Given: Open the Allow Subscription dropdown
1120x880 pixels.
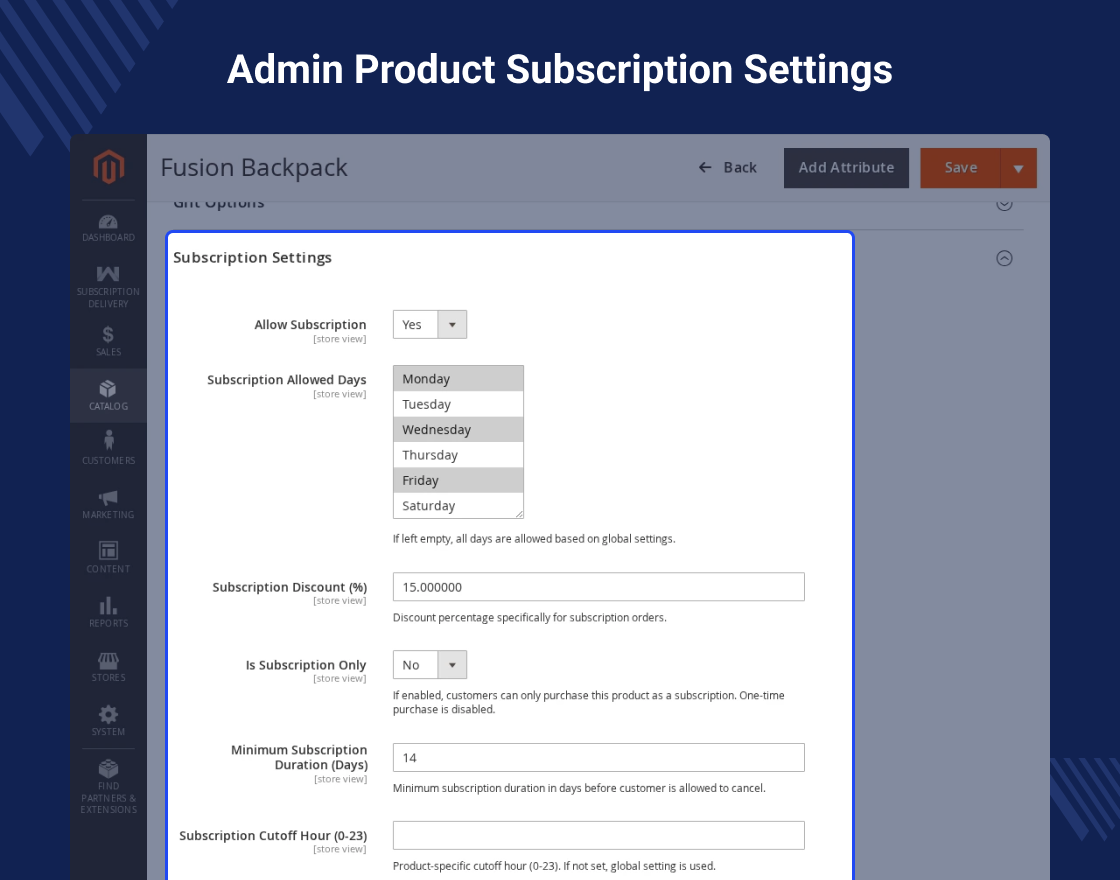Looking at the screenshot, I should click(x=430, y=324).
